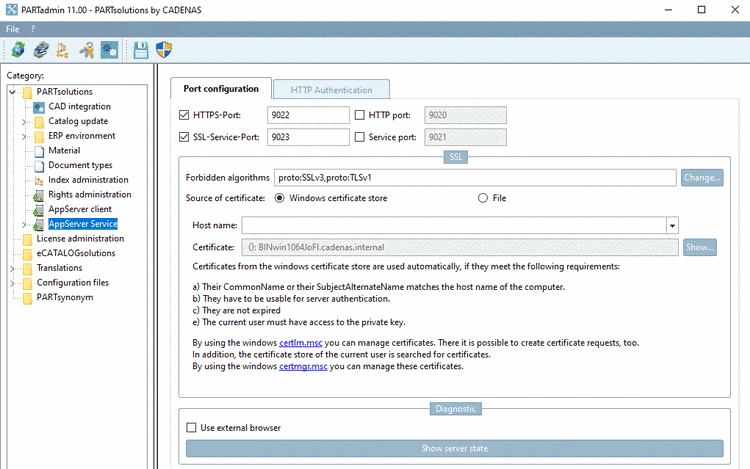
Task: Click the eCATALOGsolutions folder icon
Action: tap(28, 254)
